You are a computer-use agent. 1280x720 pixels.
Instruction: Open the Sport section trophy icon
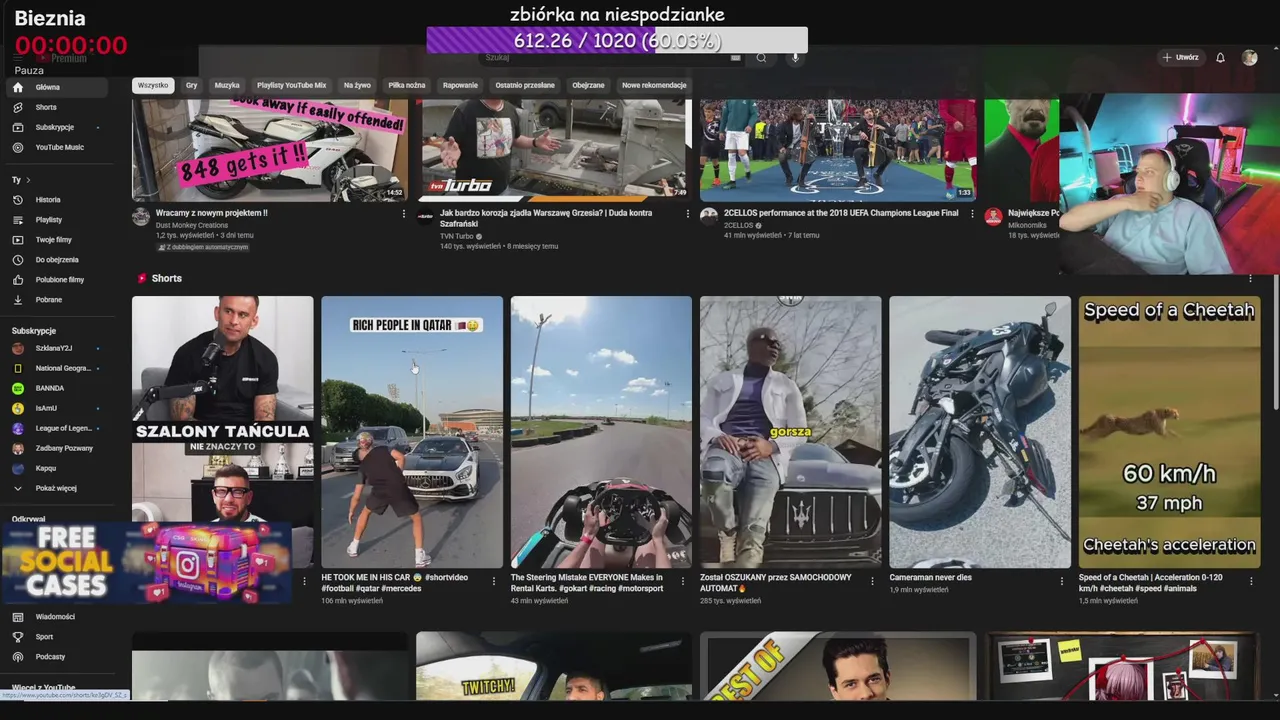tap(18, 637)
